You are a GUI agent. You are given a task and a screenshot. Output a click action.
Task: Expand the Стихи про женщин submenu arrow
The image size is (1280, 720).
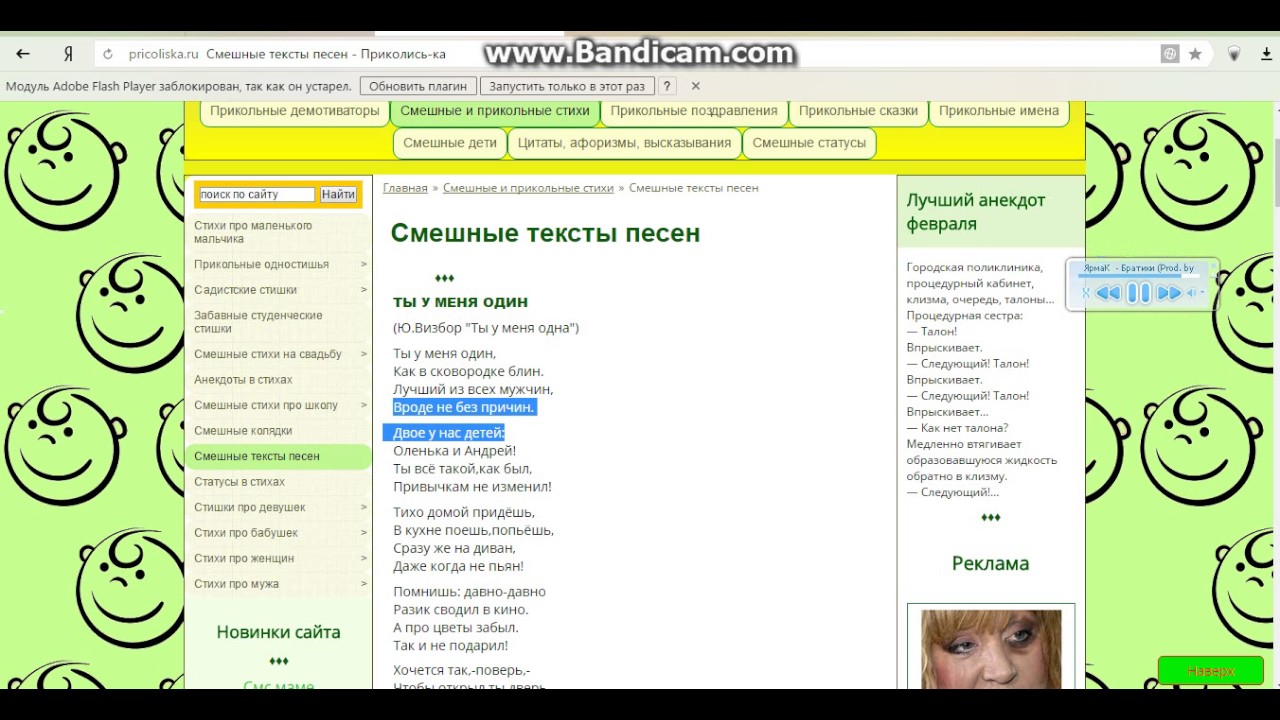coord(363,558)
